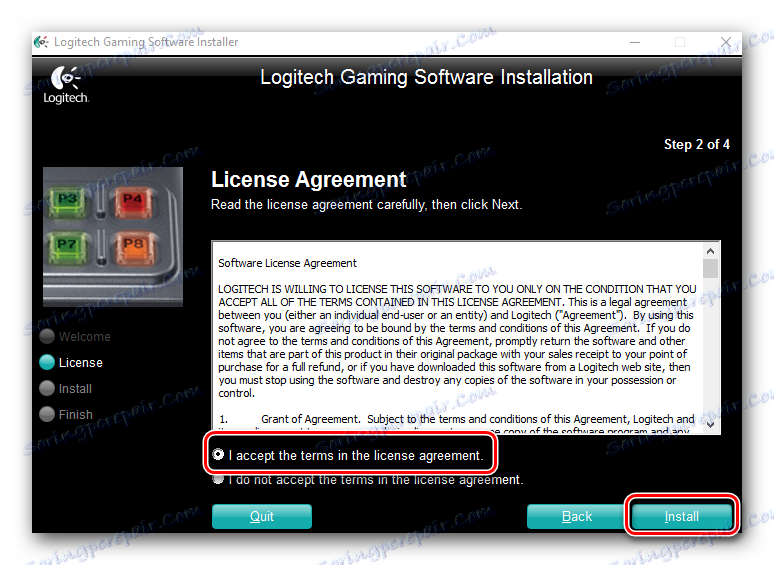Go Back to the previous step
This screenshot has width=774, height=565.
pyautogui.click(x=576, y=516)
